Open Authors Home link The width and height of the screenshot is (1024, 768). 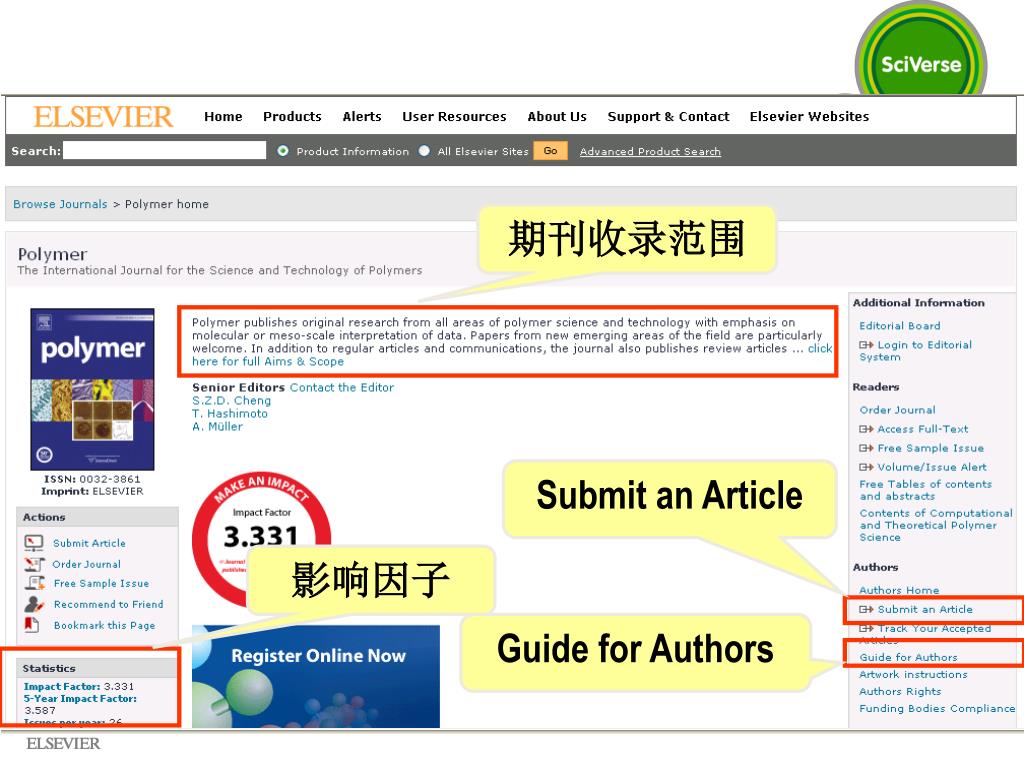[x=899, y=590]
